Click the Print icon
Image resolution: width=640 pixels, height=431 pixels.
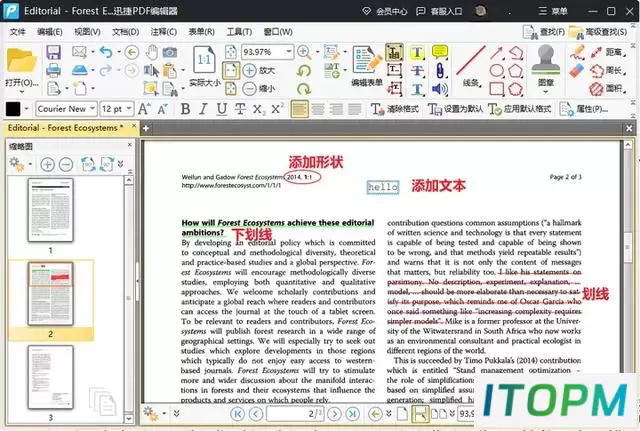pos(53,70)
